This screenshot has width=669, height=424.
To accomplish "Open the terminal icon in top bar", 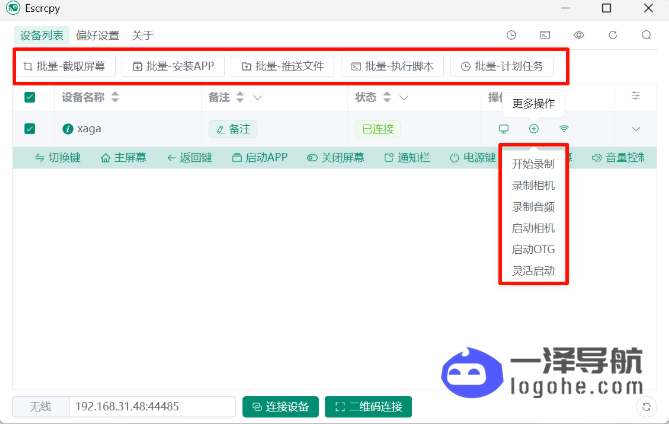I will [545, 35].
